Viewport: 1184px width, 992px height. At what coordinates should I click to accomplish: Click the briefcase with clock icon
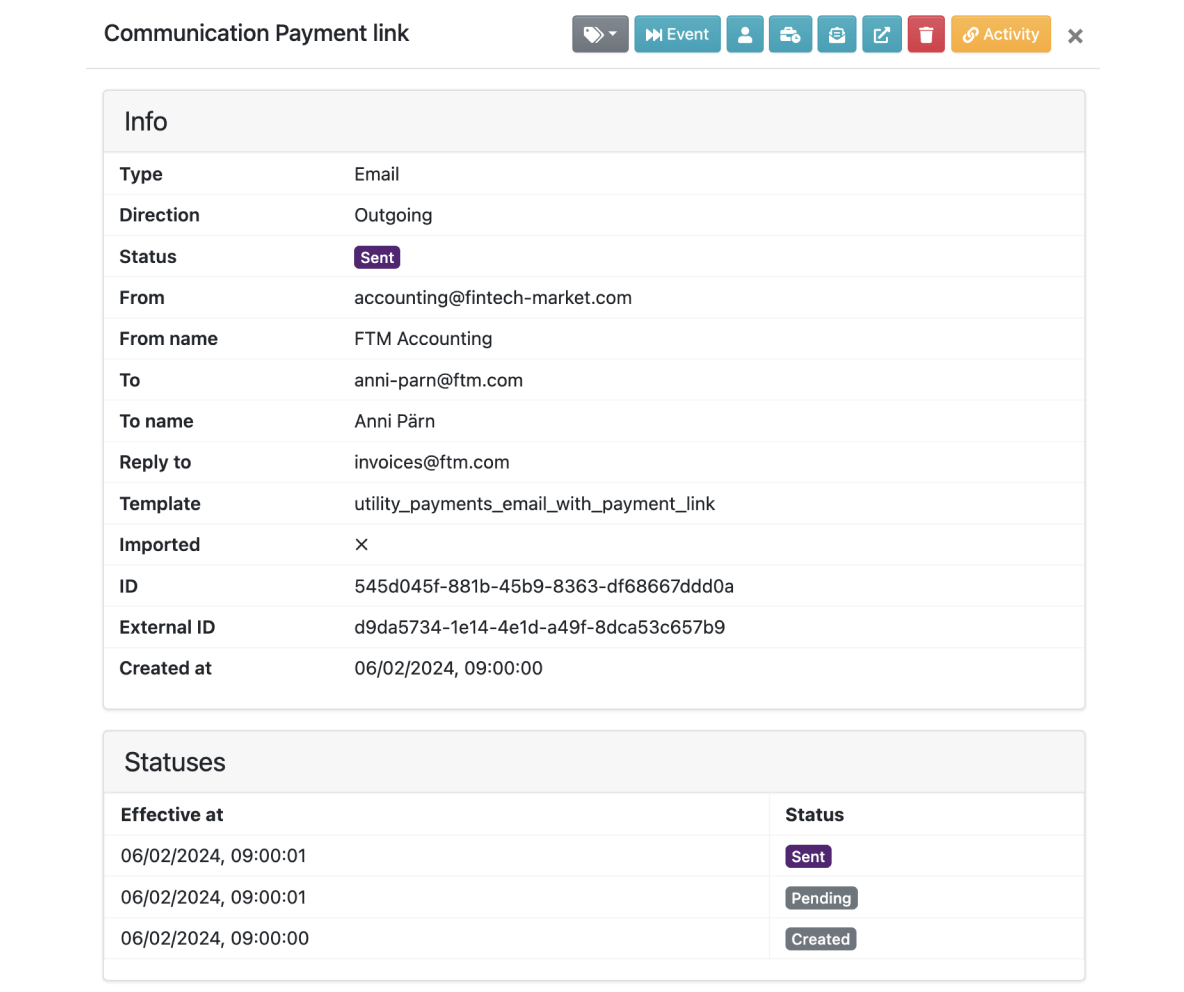(x=790, y=34)
